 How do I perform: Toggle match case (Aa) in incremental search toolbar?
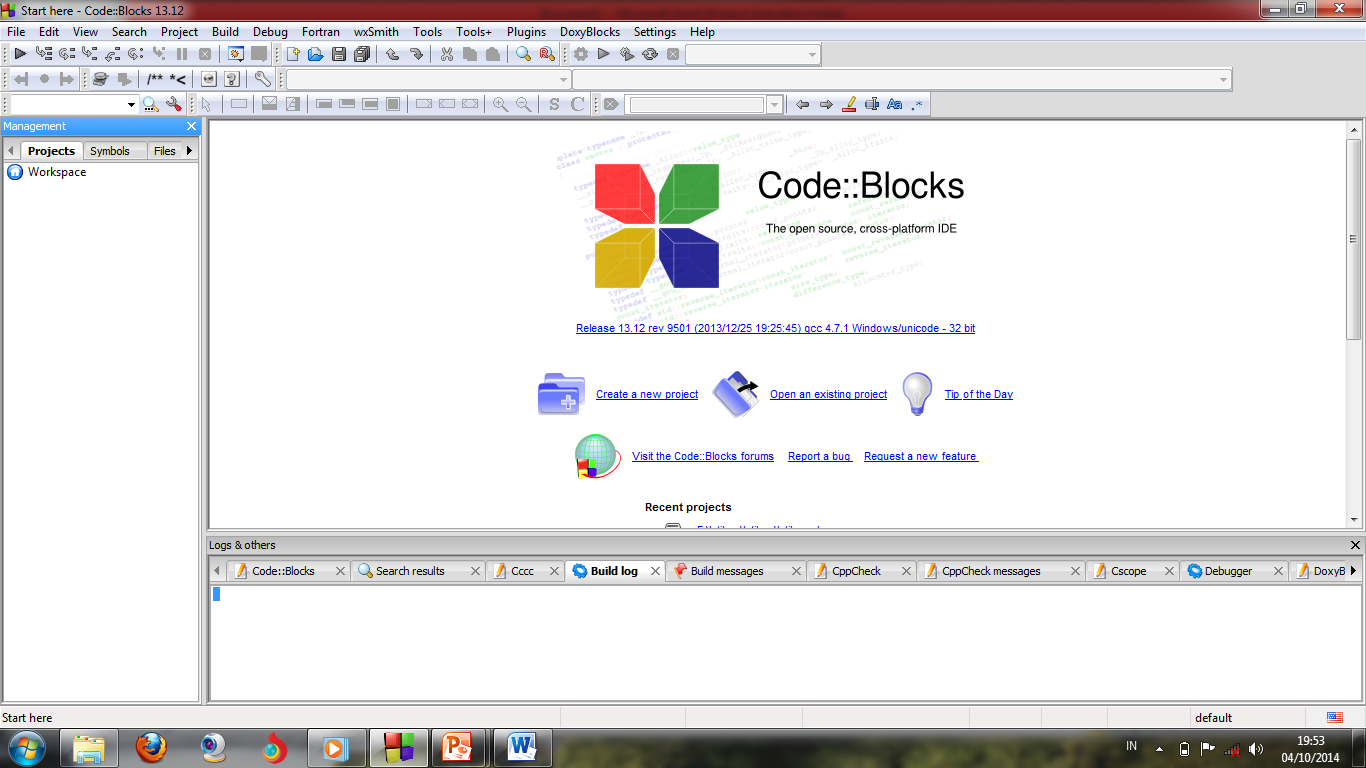894,103
